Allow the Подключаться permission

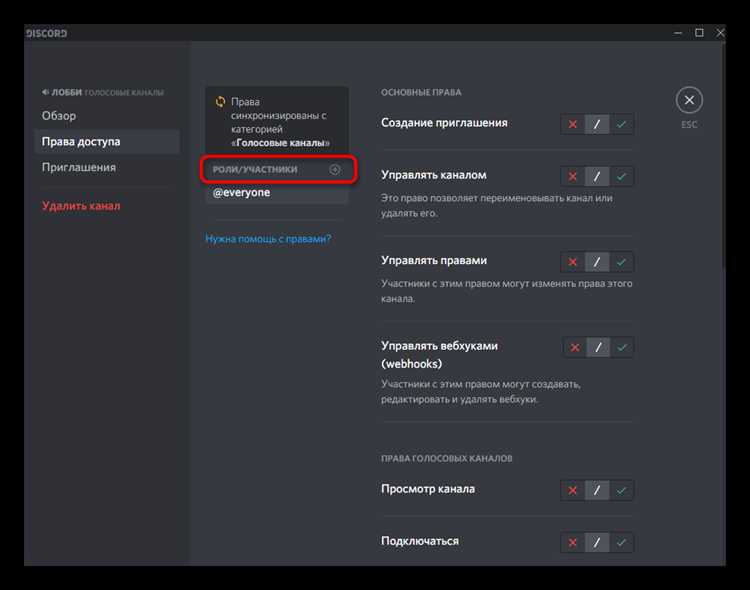click(x=621, y=543)
